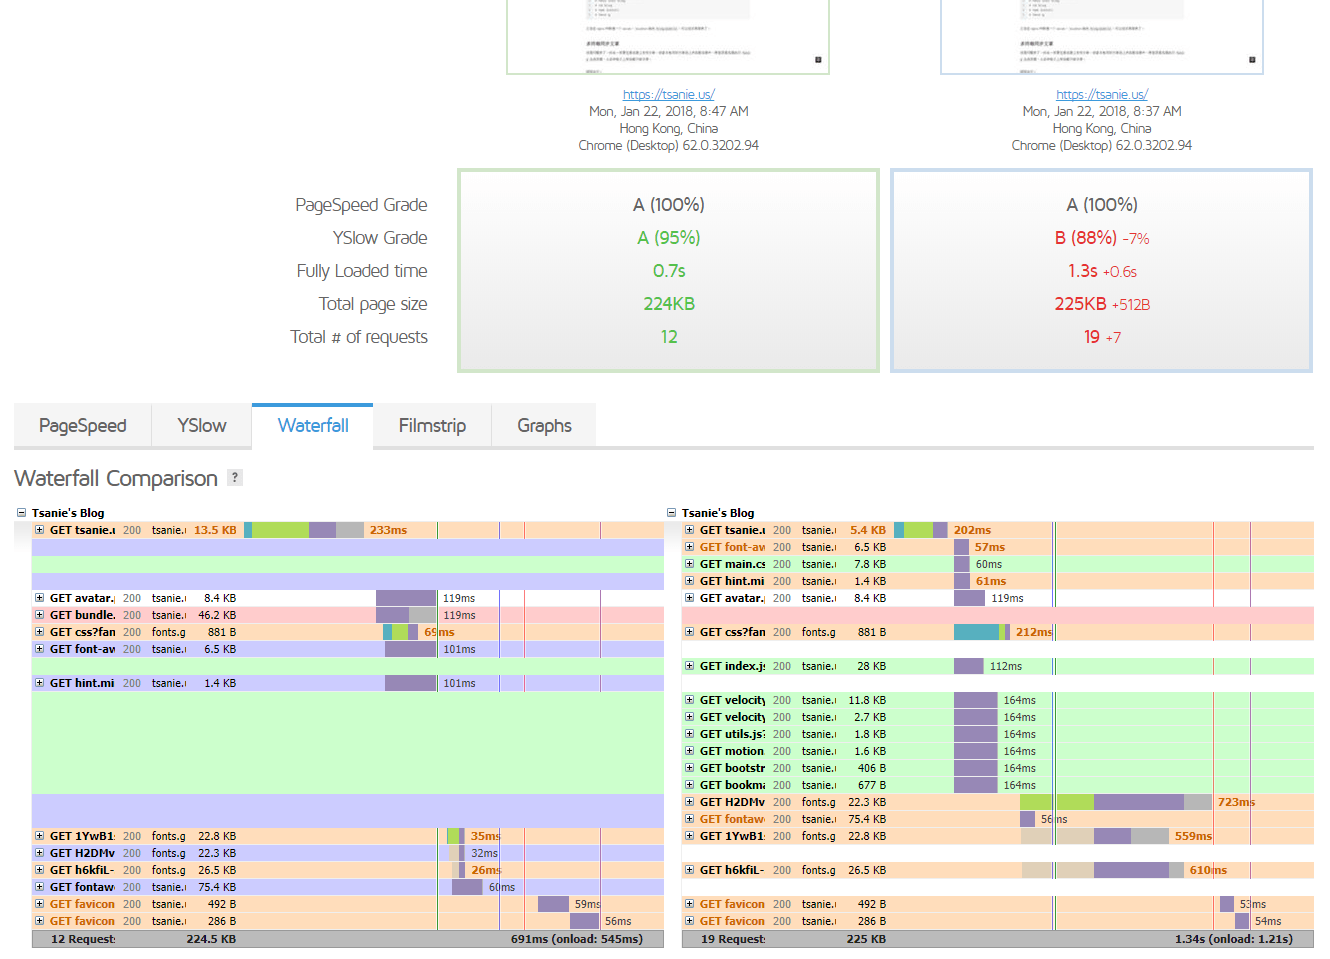Collapse Tsanie's Blog group in the 12-request waterfall
This screenshot has width=1330, height=959.
point(21,513)
